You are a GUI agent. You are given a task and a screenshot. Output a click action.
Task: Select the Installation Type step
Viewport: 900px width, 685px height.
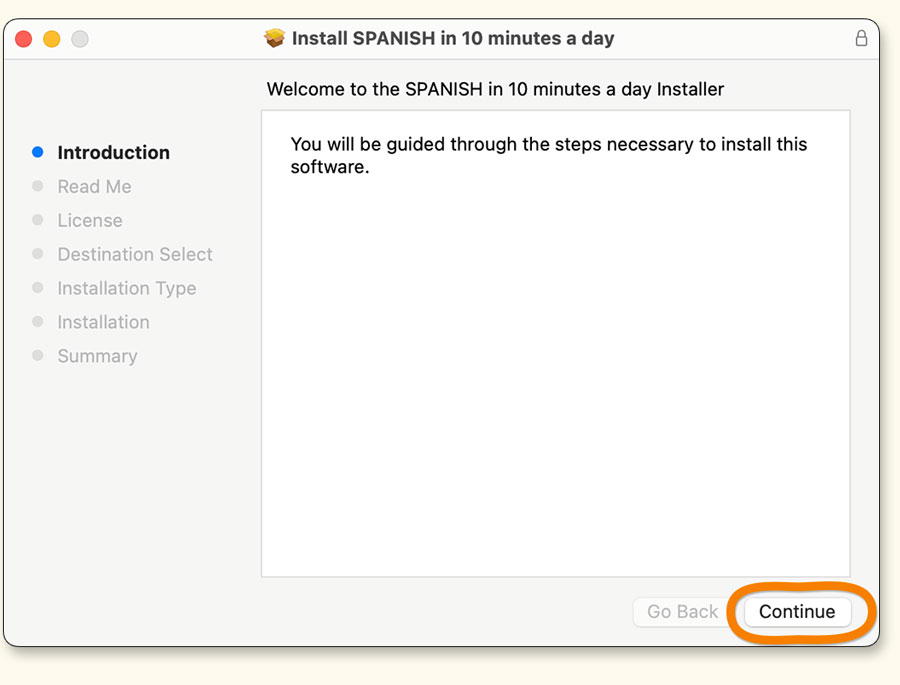(x=127, y=289)
